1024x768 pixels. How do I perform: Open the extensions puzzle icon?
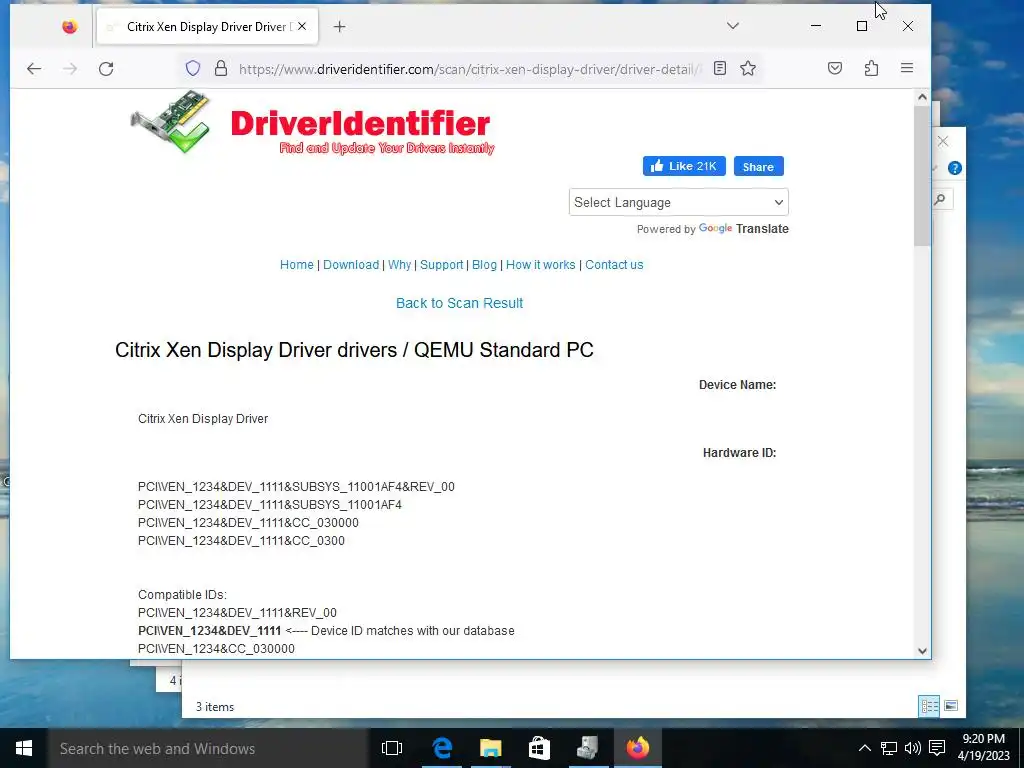point(871,68)
